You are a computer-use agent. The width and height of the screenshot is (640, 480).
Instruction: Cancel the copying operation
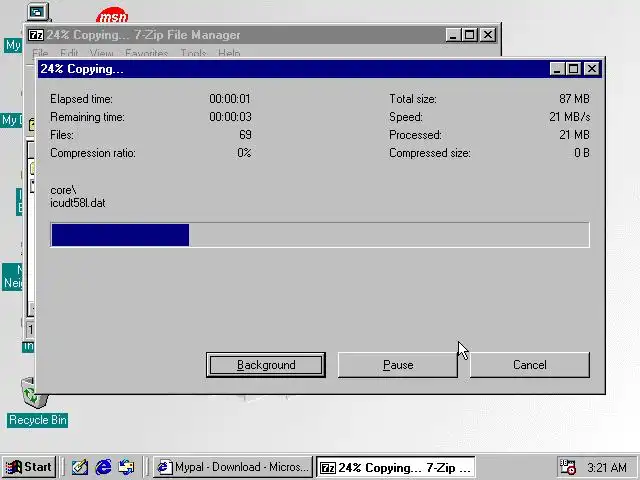point(529,365)
